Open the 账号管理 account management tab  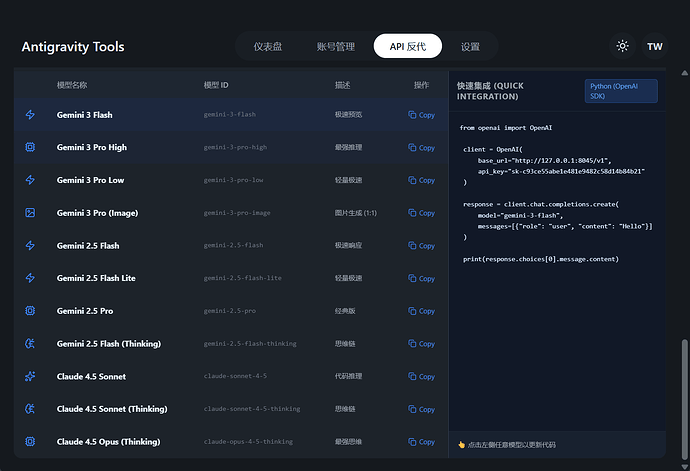coord(335,46)
